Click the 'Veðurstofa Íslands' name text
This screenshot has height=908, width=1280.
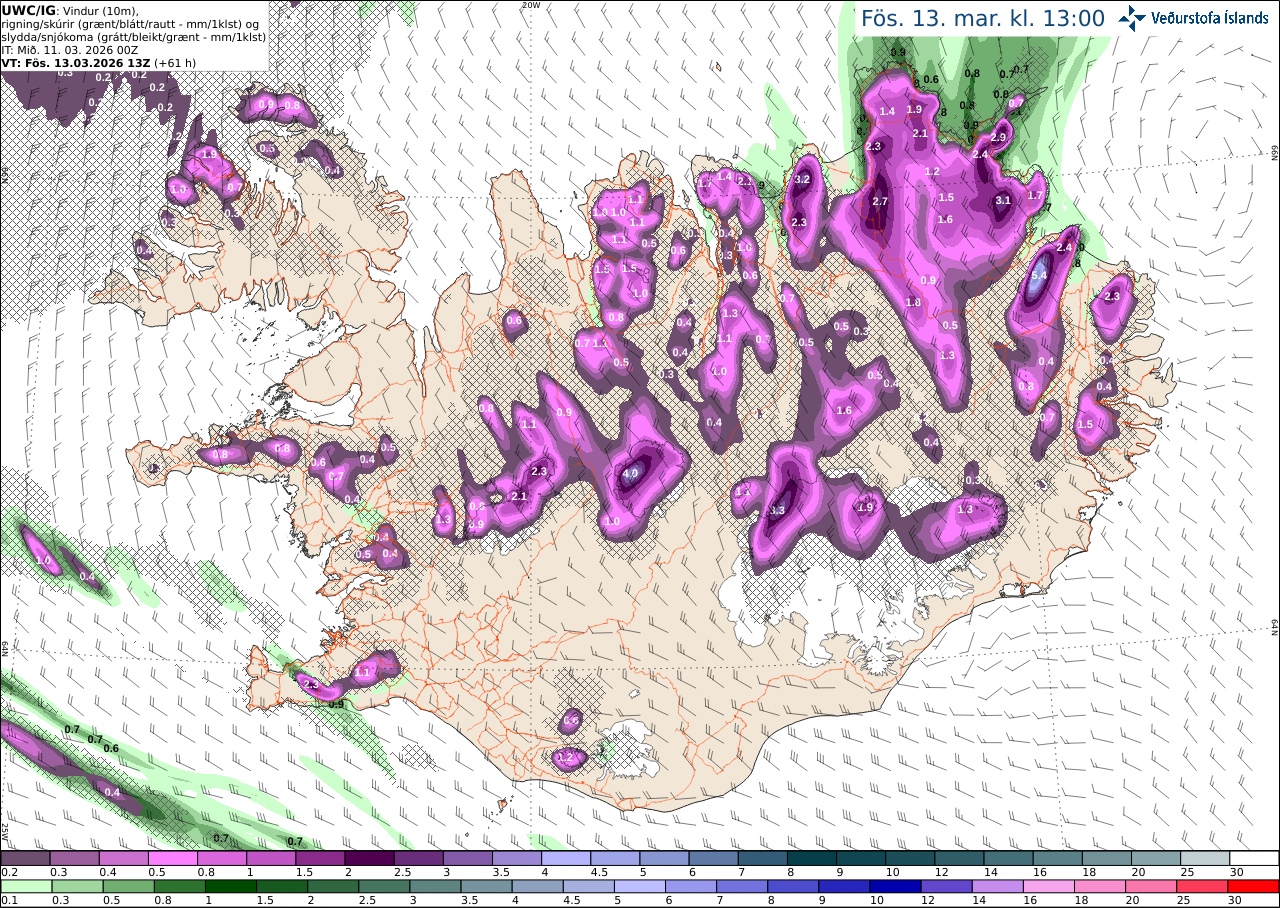point(1210,17)
